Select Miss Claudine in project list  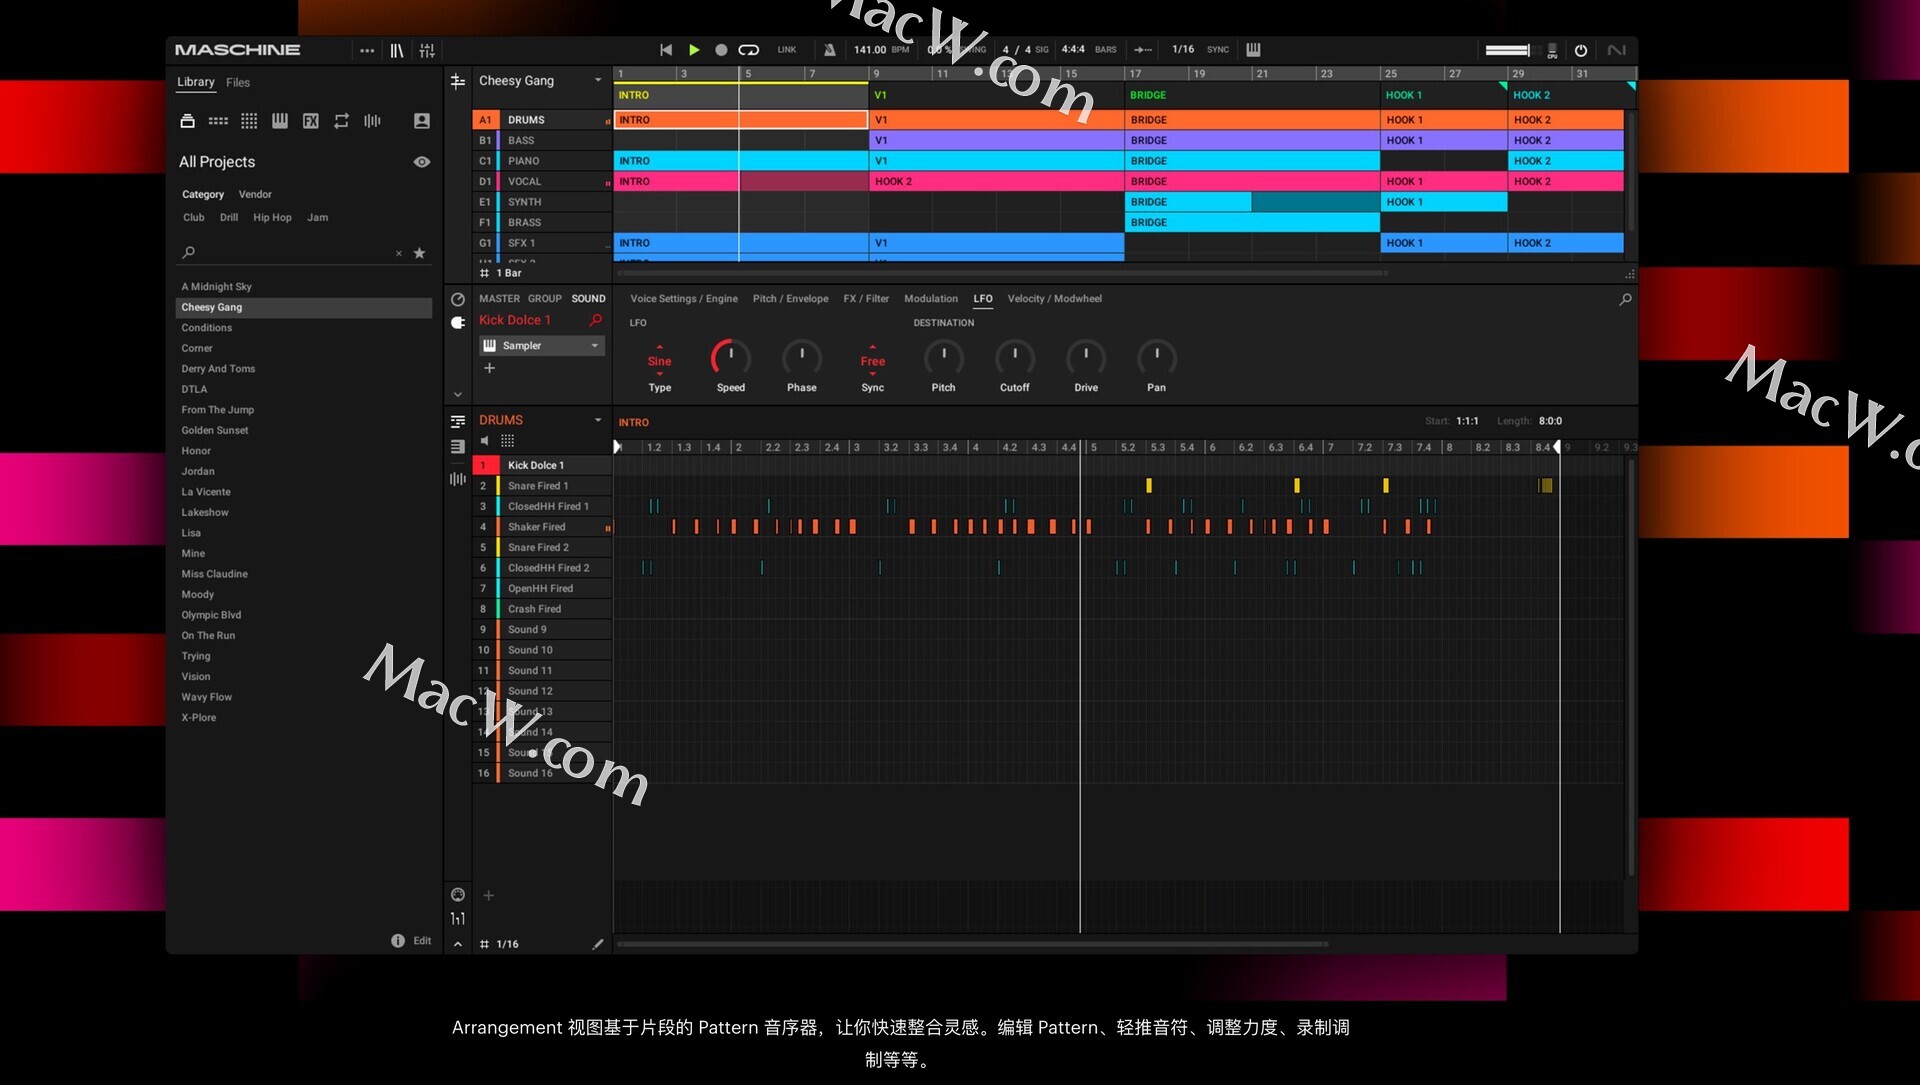click(x=215, y=574)
